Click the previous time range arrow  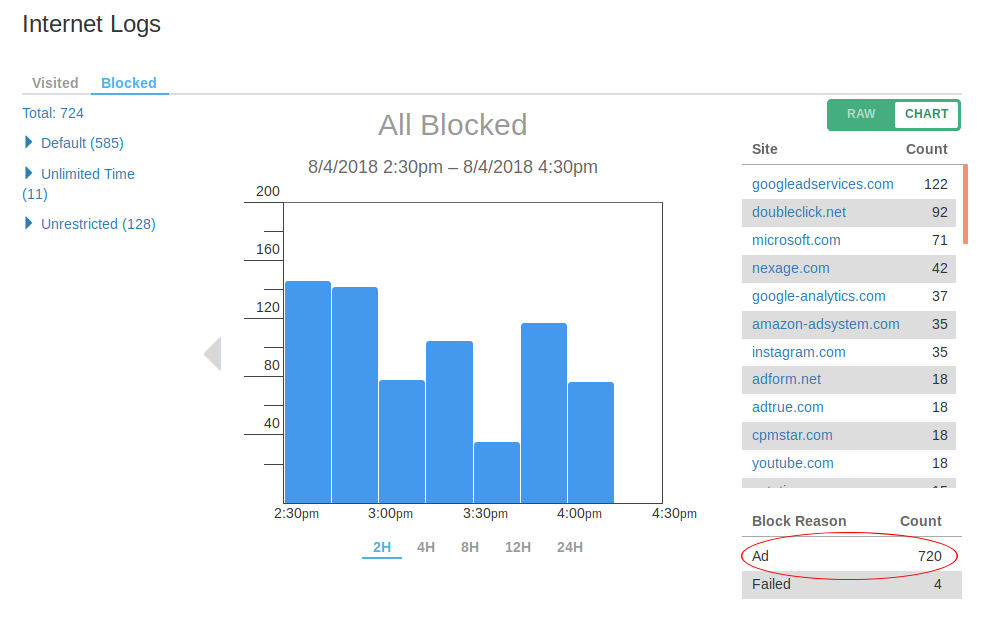[x=212, y=354]
